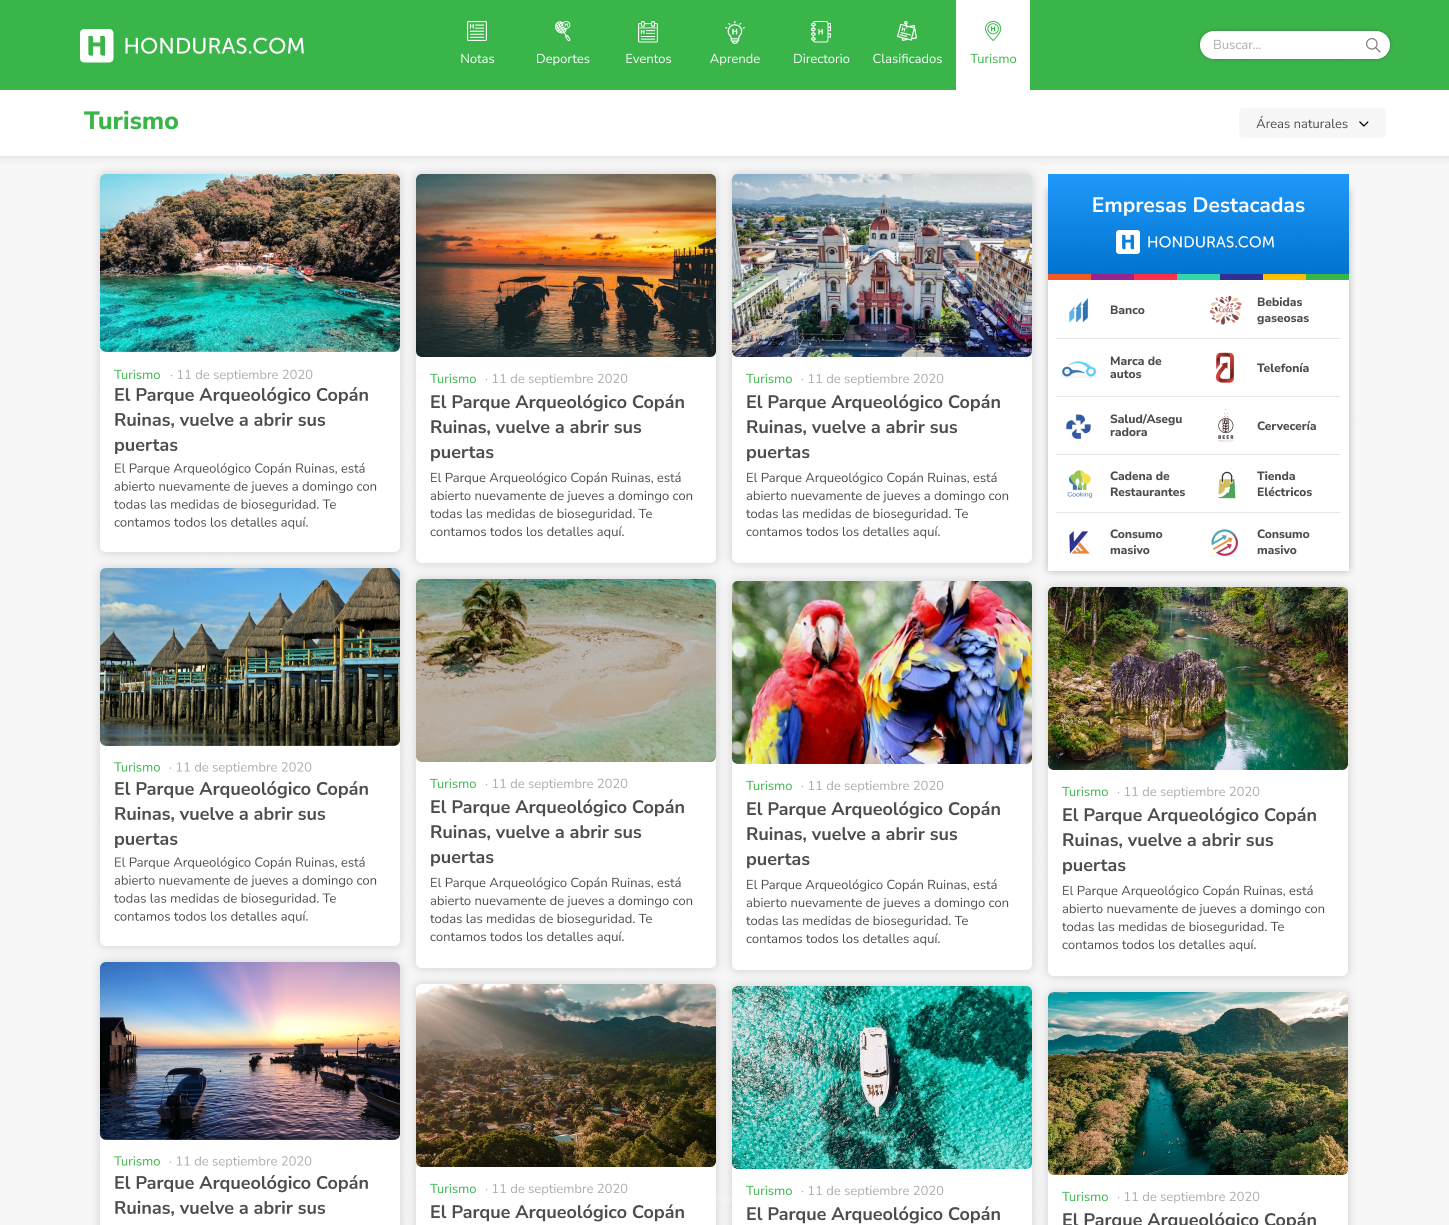Screen dimensions: 1449x1225
Task: Open the Áreas naturales dropdown
Action: tap(1312, 123)
